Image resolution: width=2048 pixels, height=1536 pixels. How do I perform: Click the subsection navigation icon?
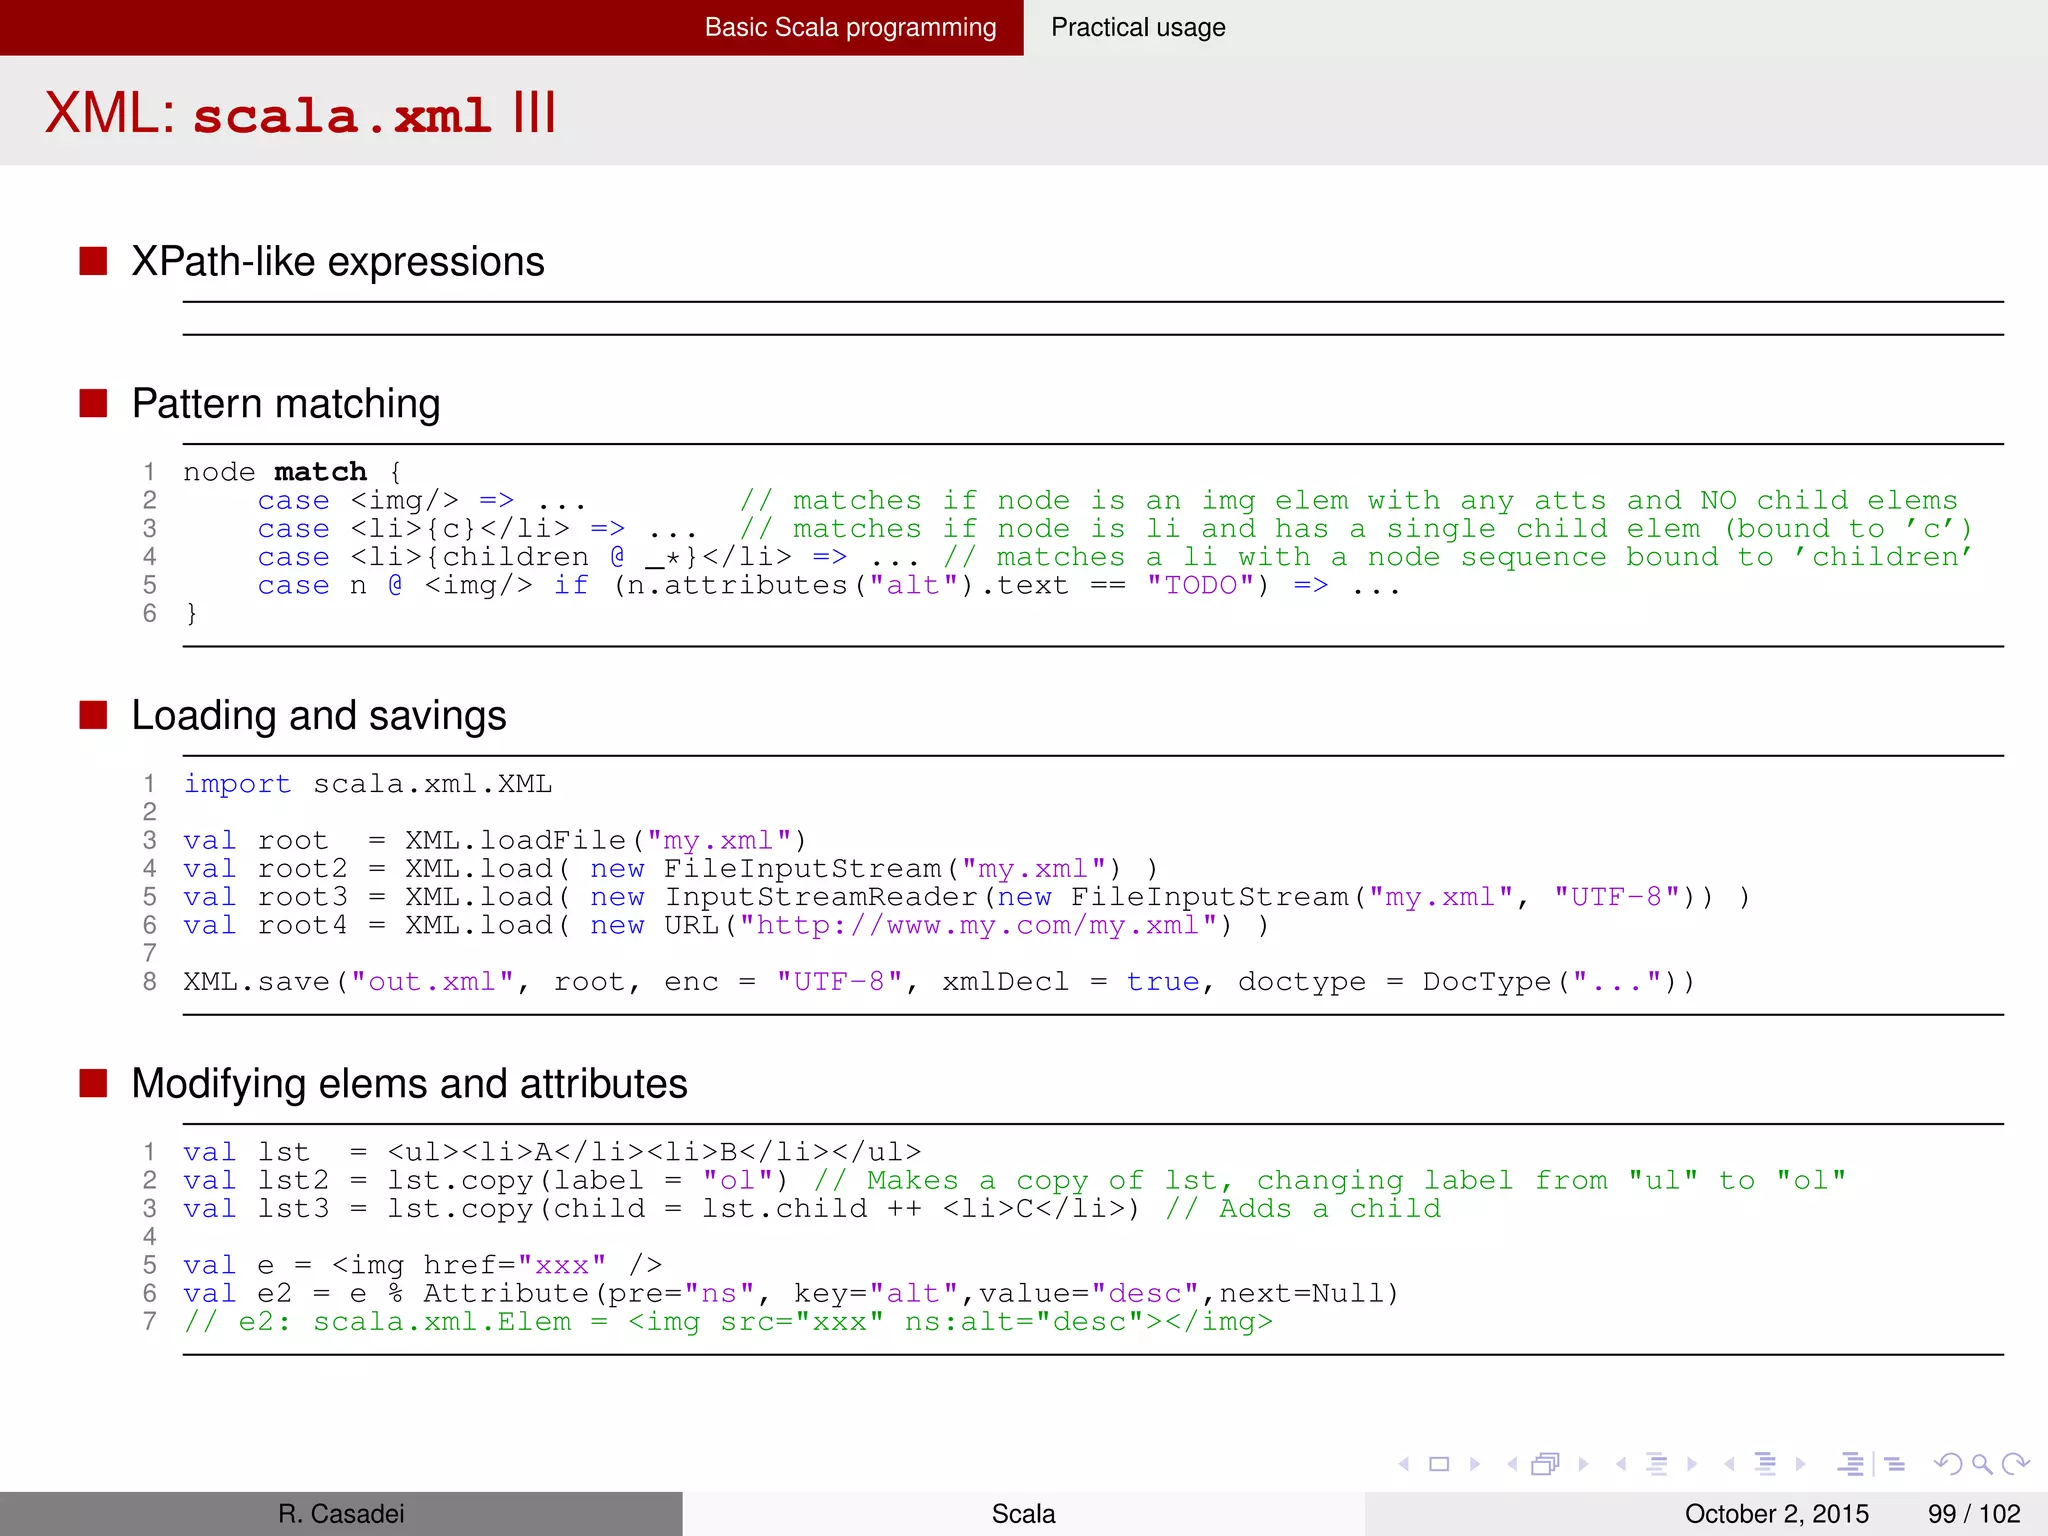click(x=1656, y=1464)
